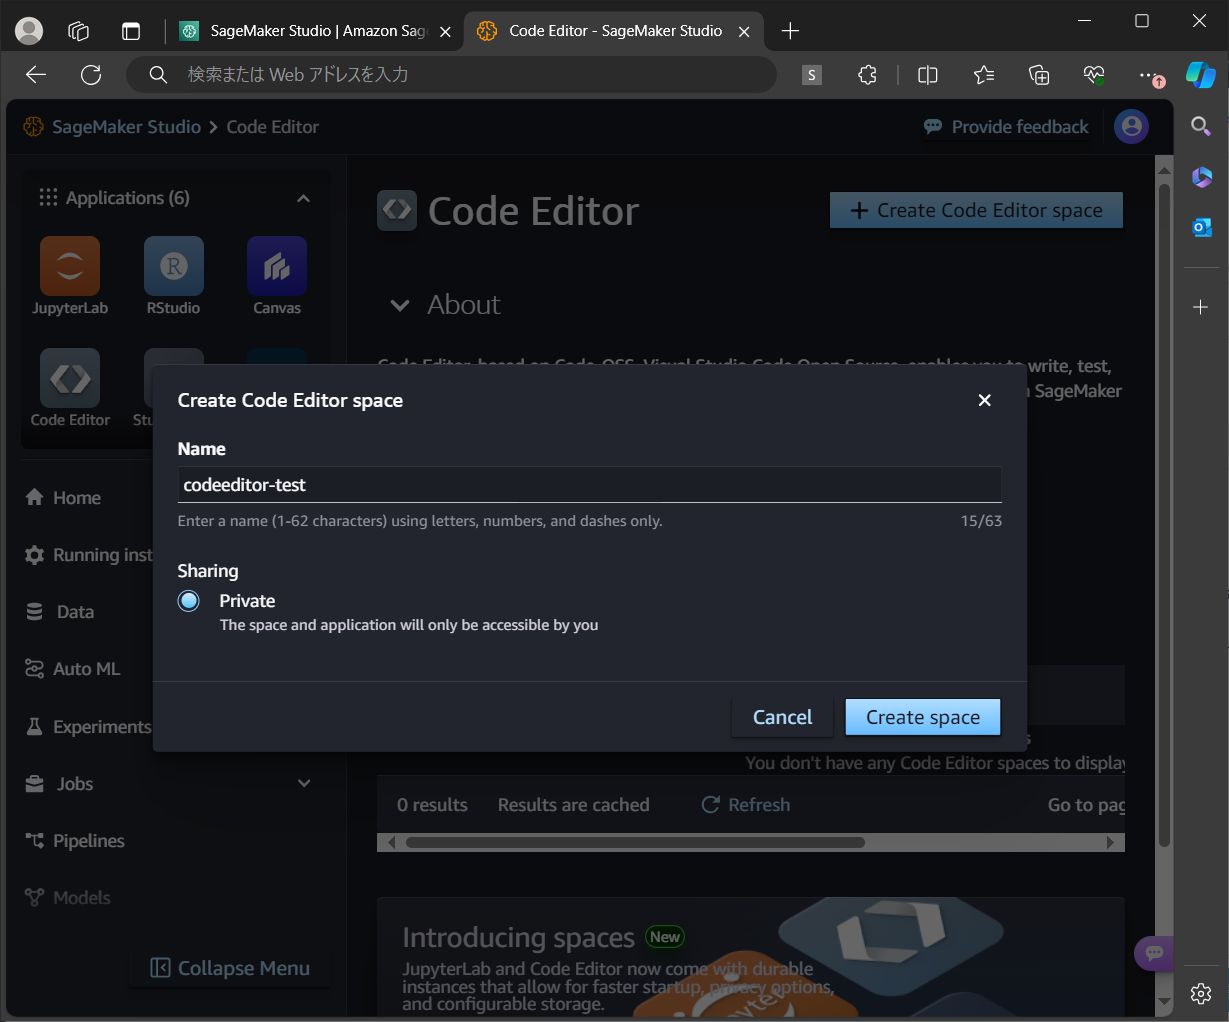Select Auto ML from the navigation
The image size is (1229, 1022).
84,668
